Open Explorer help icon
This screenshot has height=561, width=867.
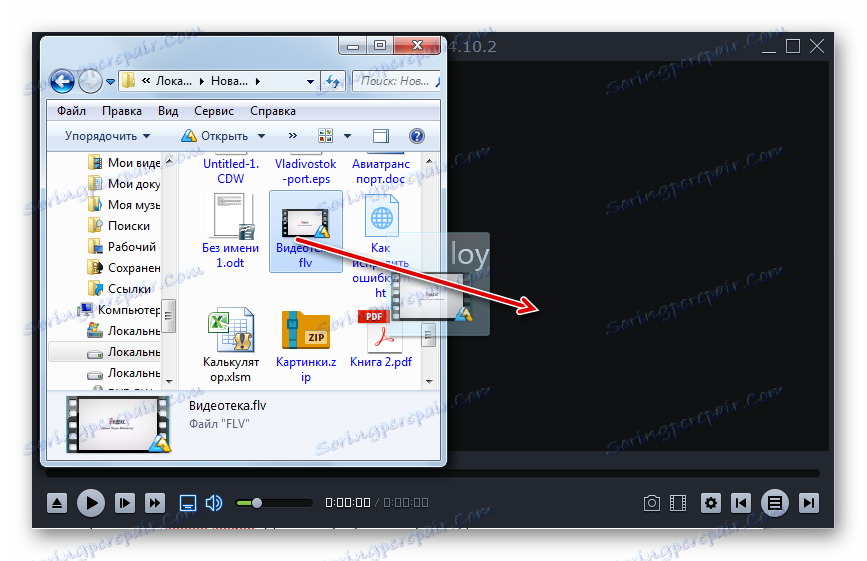click(417, 136)
